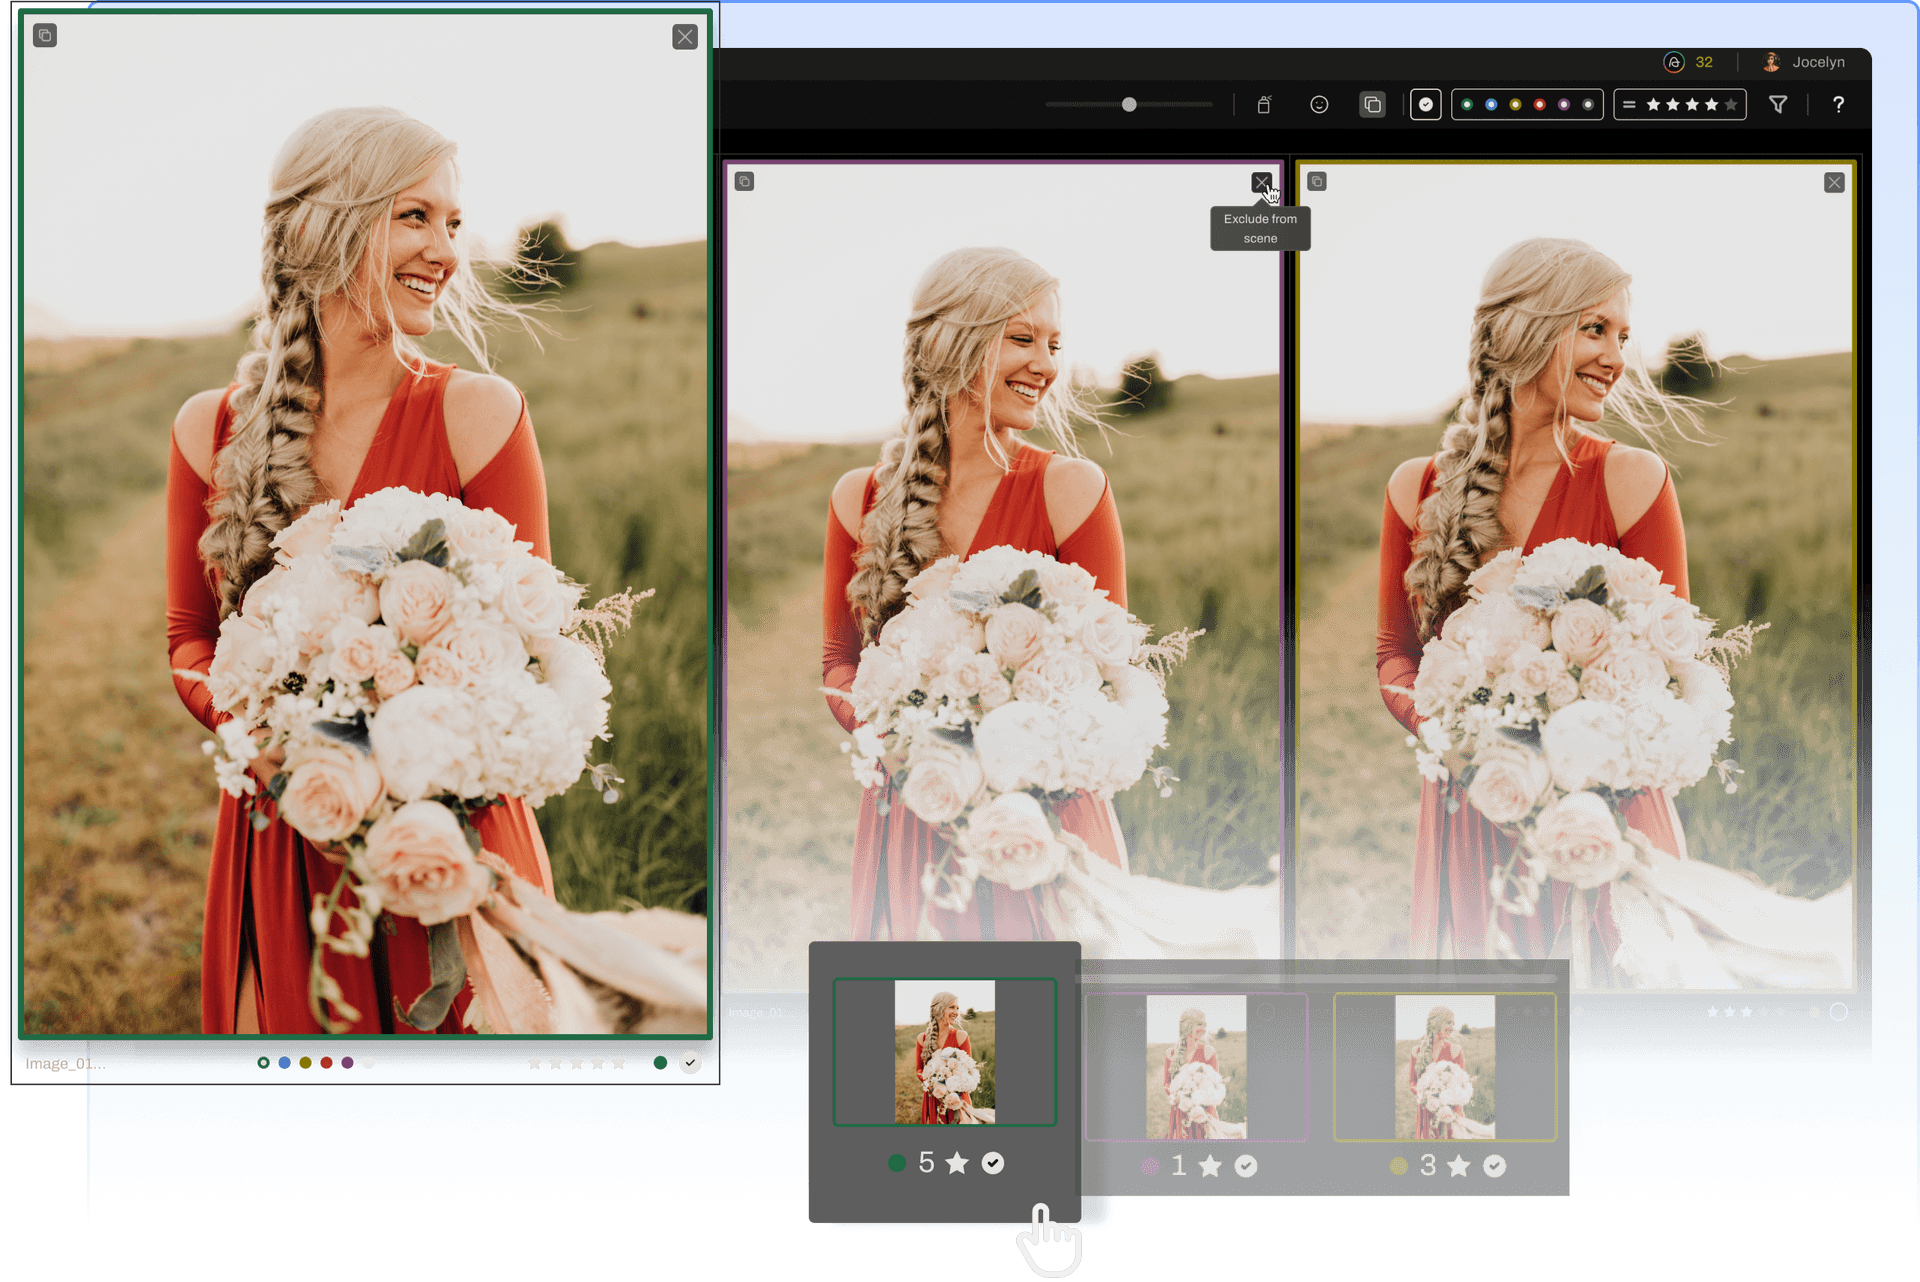Screen dimensions: 1920x1282
Task: Set star filter to three stars in toolbar
Action: click(x=1692, y=105)
